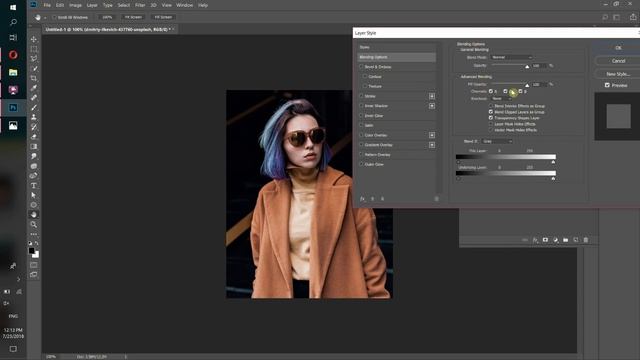Screen dimensions: 640x360
Task: Select the Lasso tool
Action: [x=34, y=59]
